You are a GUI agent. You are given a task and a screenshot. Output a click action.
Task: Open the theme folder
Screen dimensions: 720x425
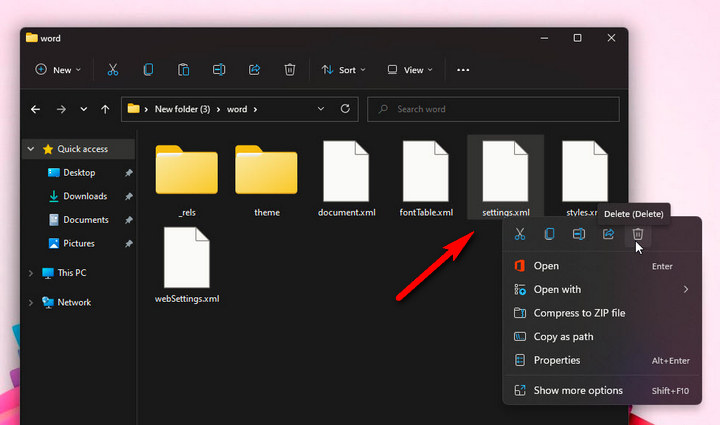(266, 181)
